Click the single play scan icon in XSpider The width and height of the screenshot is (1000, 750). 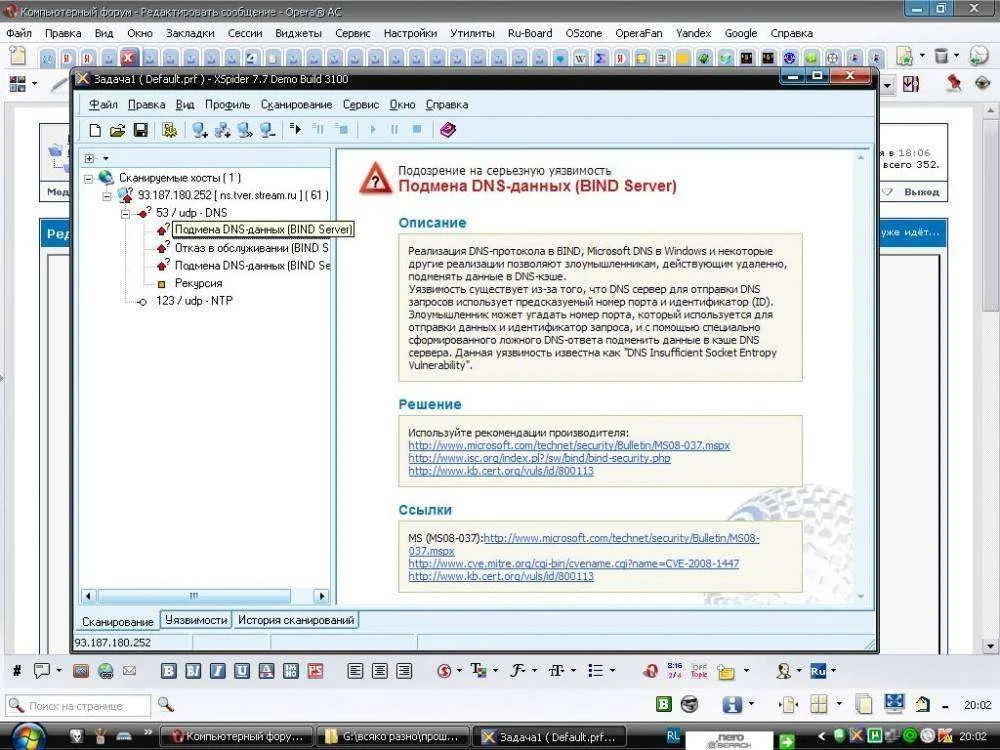pyautogui.click(x=372, y=129)
